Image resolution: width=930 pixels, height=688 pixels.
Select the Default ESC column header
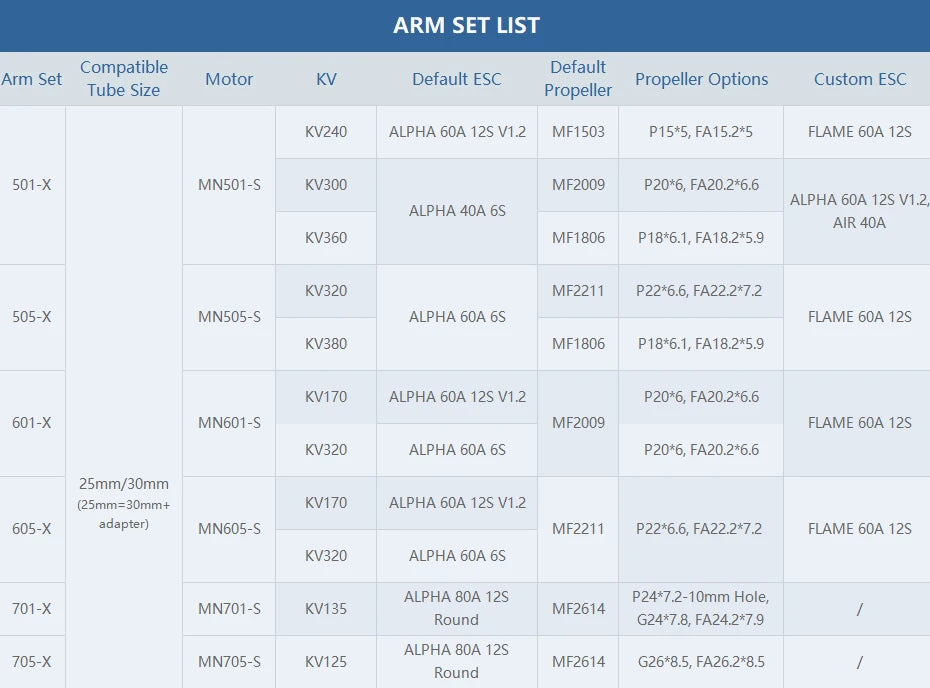[457, 79]
